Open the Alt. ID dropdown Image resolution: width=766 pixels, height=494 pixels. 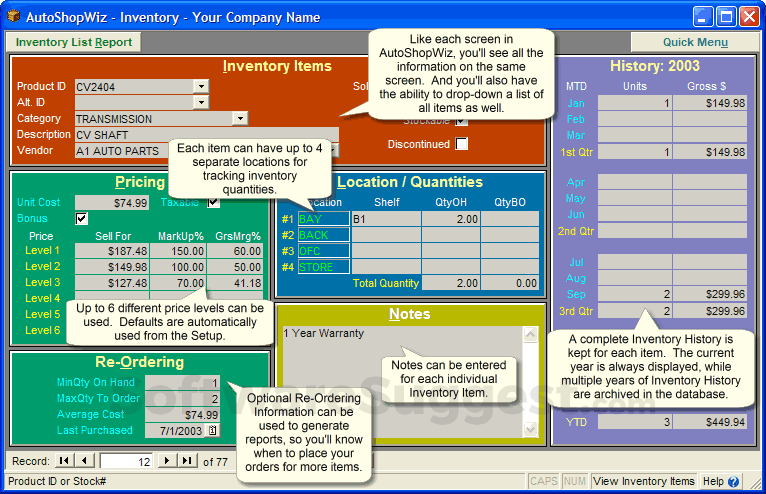click(x=201, y=102)
